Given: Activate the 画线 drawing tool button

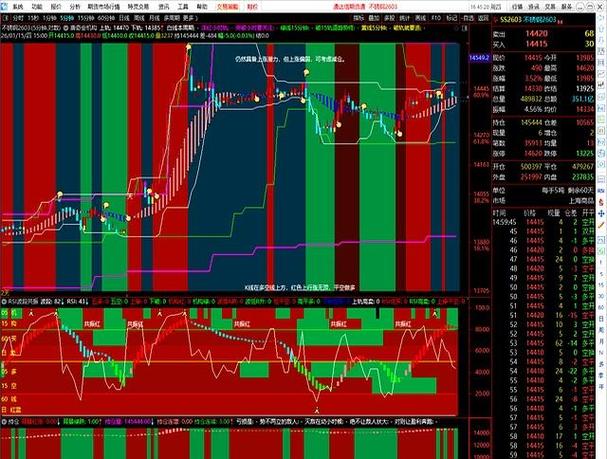Looking at the screenshot, I should click(x=420, y=18).
